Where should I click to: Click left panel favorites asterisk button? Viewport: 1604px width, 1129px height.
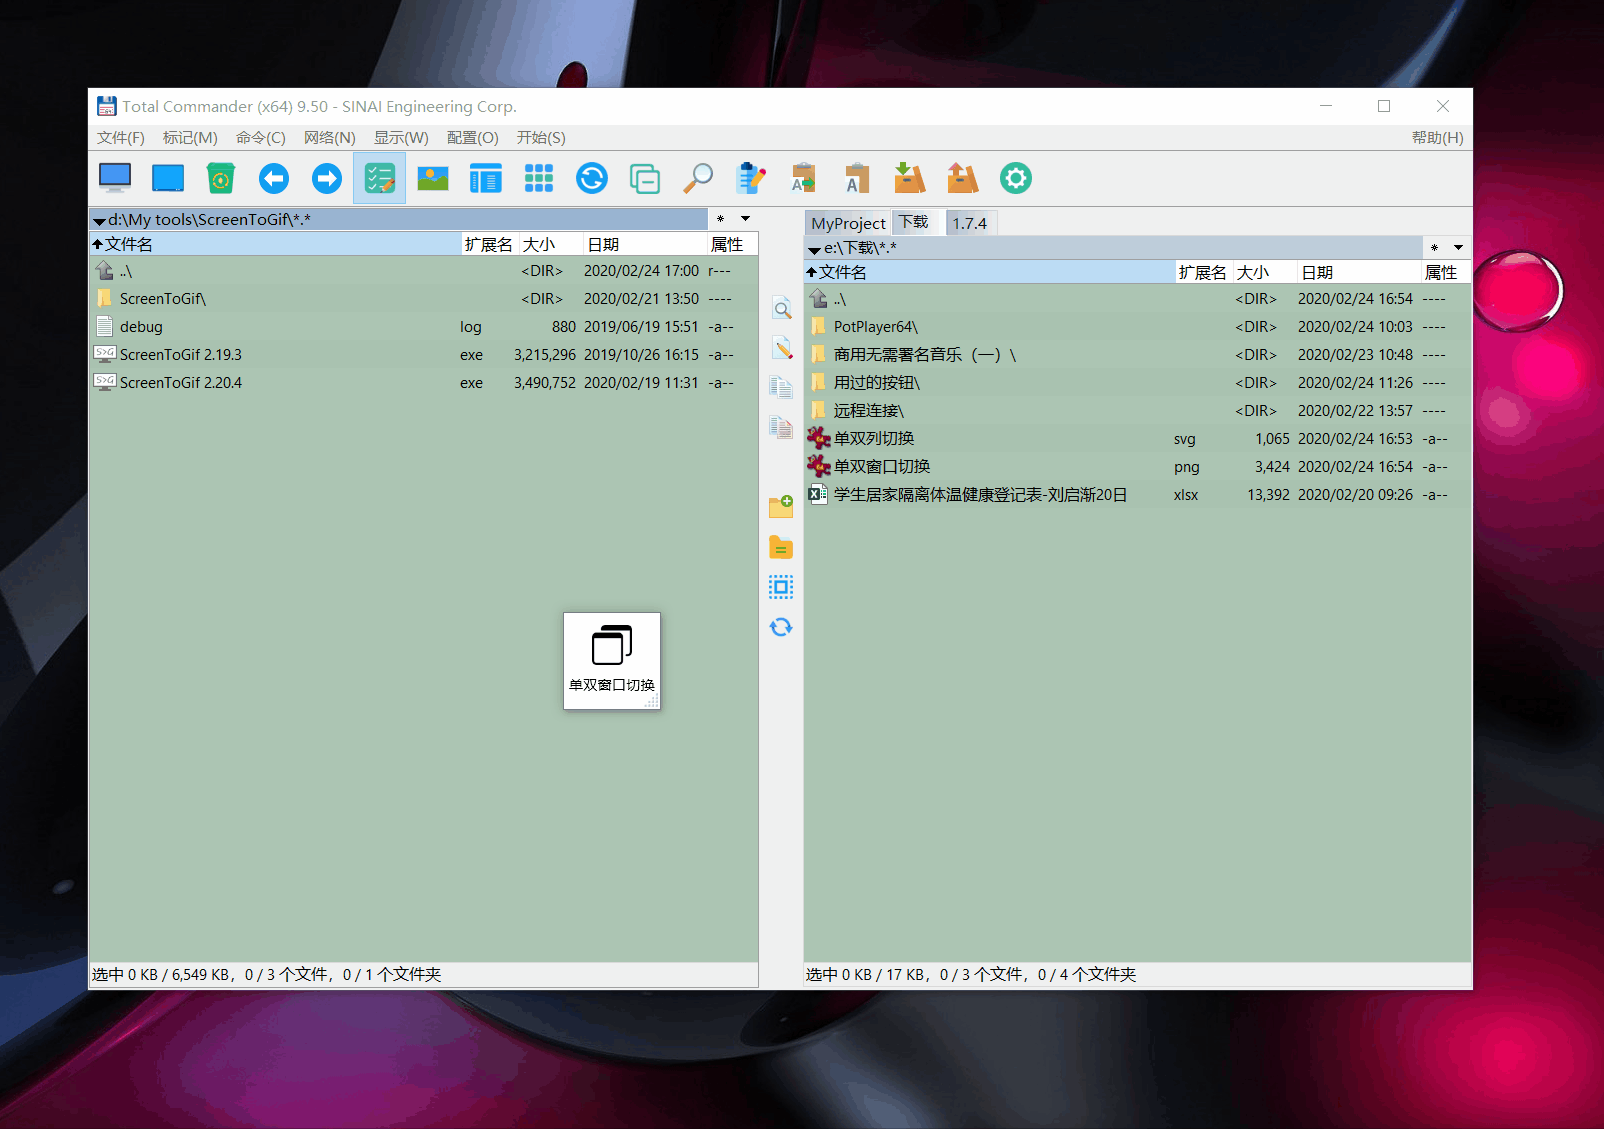[721, 219]
